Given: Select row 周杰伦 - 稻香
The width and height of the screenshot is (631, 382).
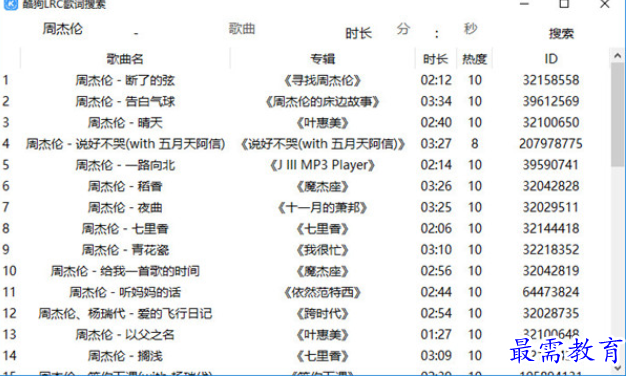Looking at the screenshot, I should 305,186.
